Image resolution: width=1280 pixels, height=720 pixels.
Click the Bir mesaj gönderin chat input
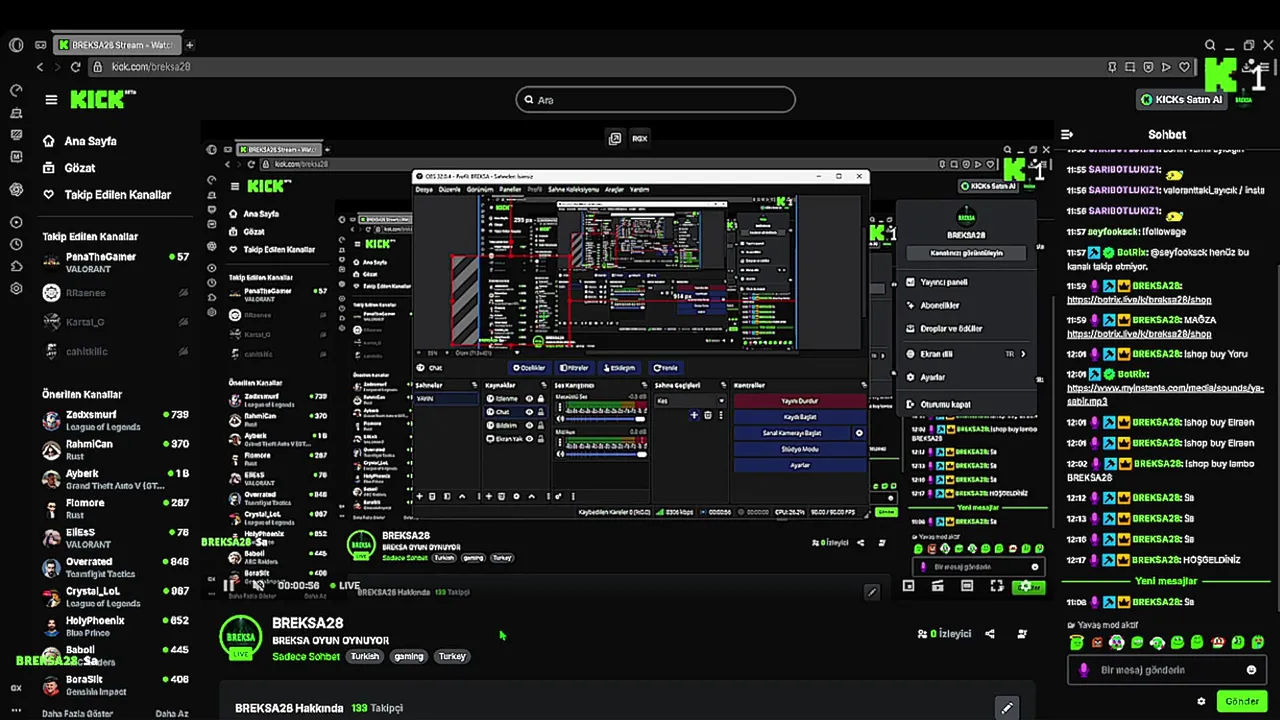tap(1165, 670)
